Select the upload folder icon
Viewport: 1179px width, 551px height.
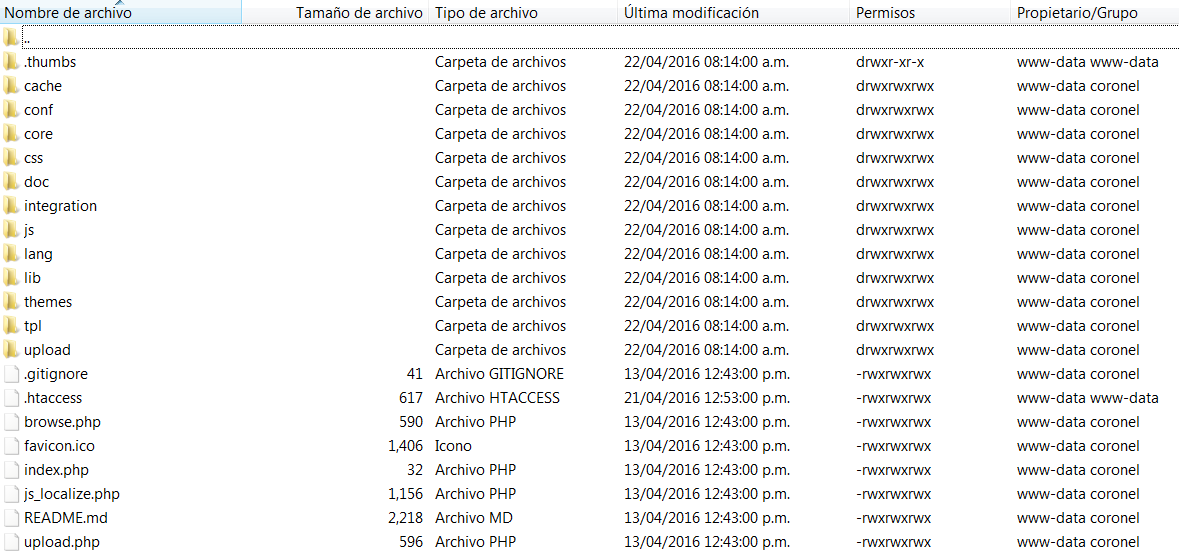11,350
